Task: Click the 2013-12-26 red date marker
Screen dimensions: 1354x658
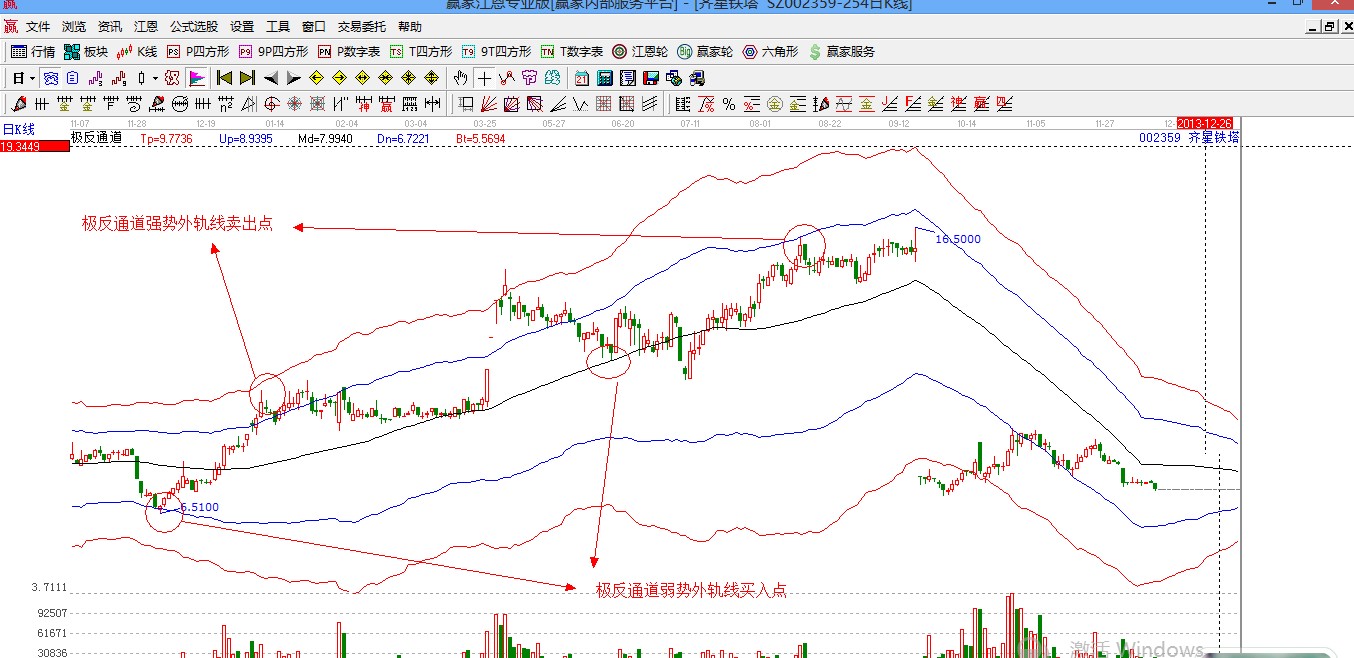Action: pos(1206,123)
